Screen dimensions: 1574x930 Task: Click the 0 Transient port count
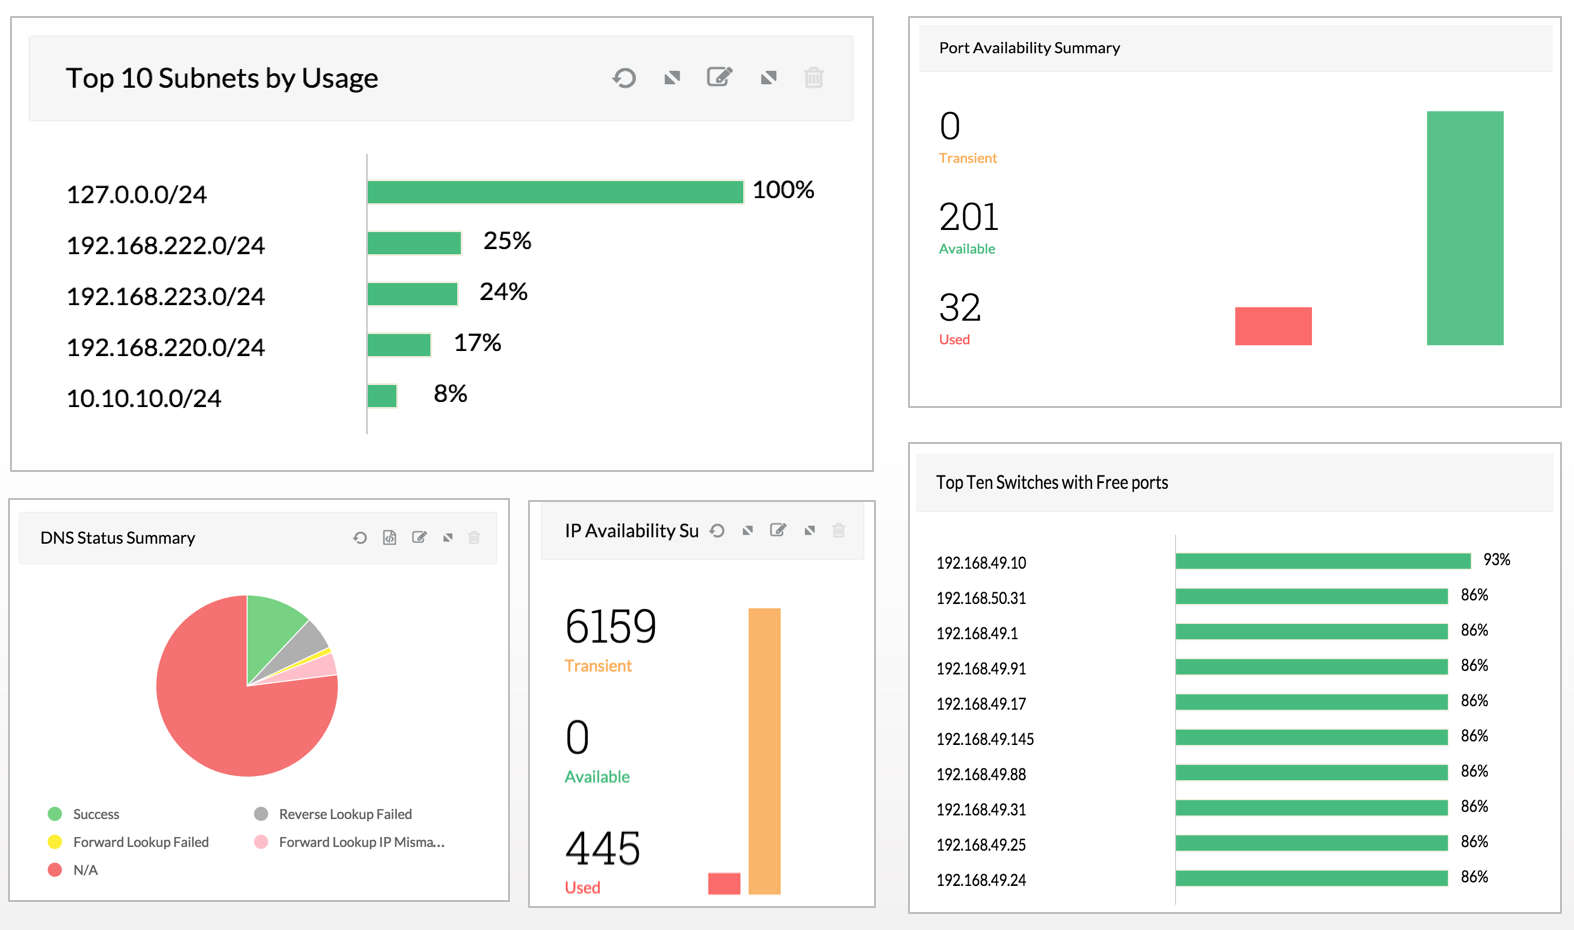click(x=950, y=127)
